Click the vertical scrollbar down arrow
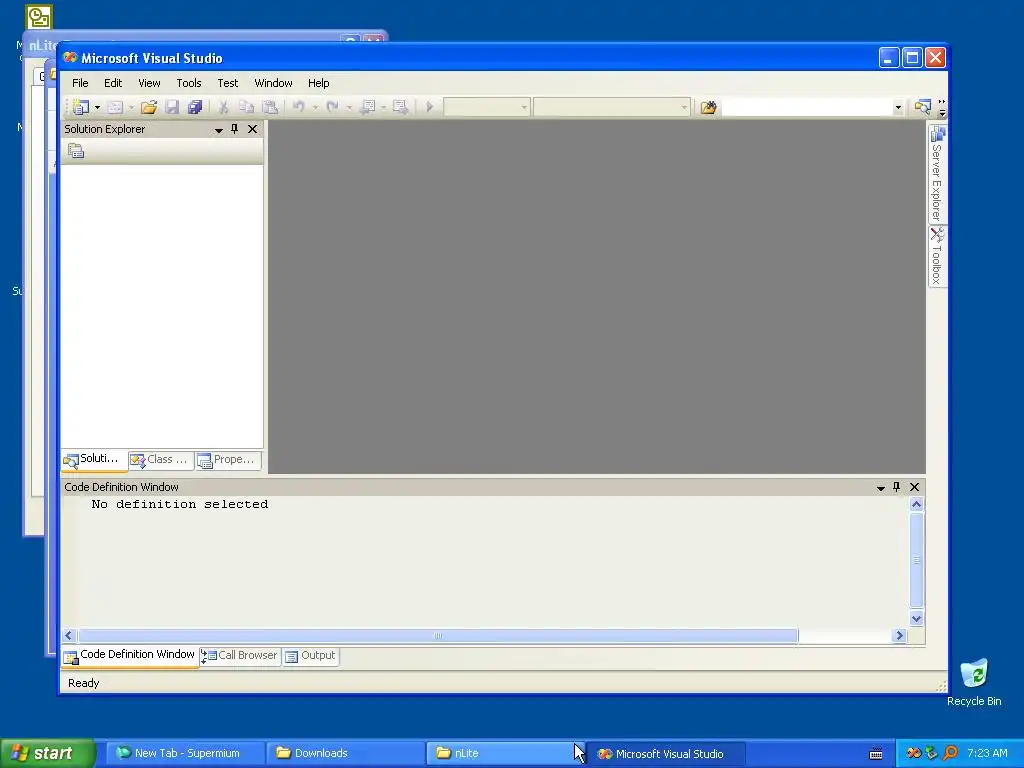Image resolution: width=1024 pixels, height=768 pixels. click(x=916, y=618)
